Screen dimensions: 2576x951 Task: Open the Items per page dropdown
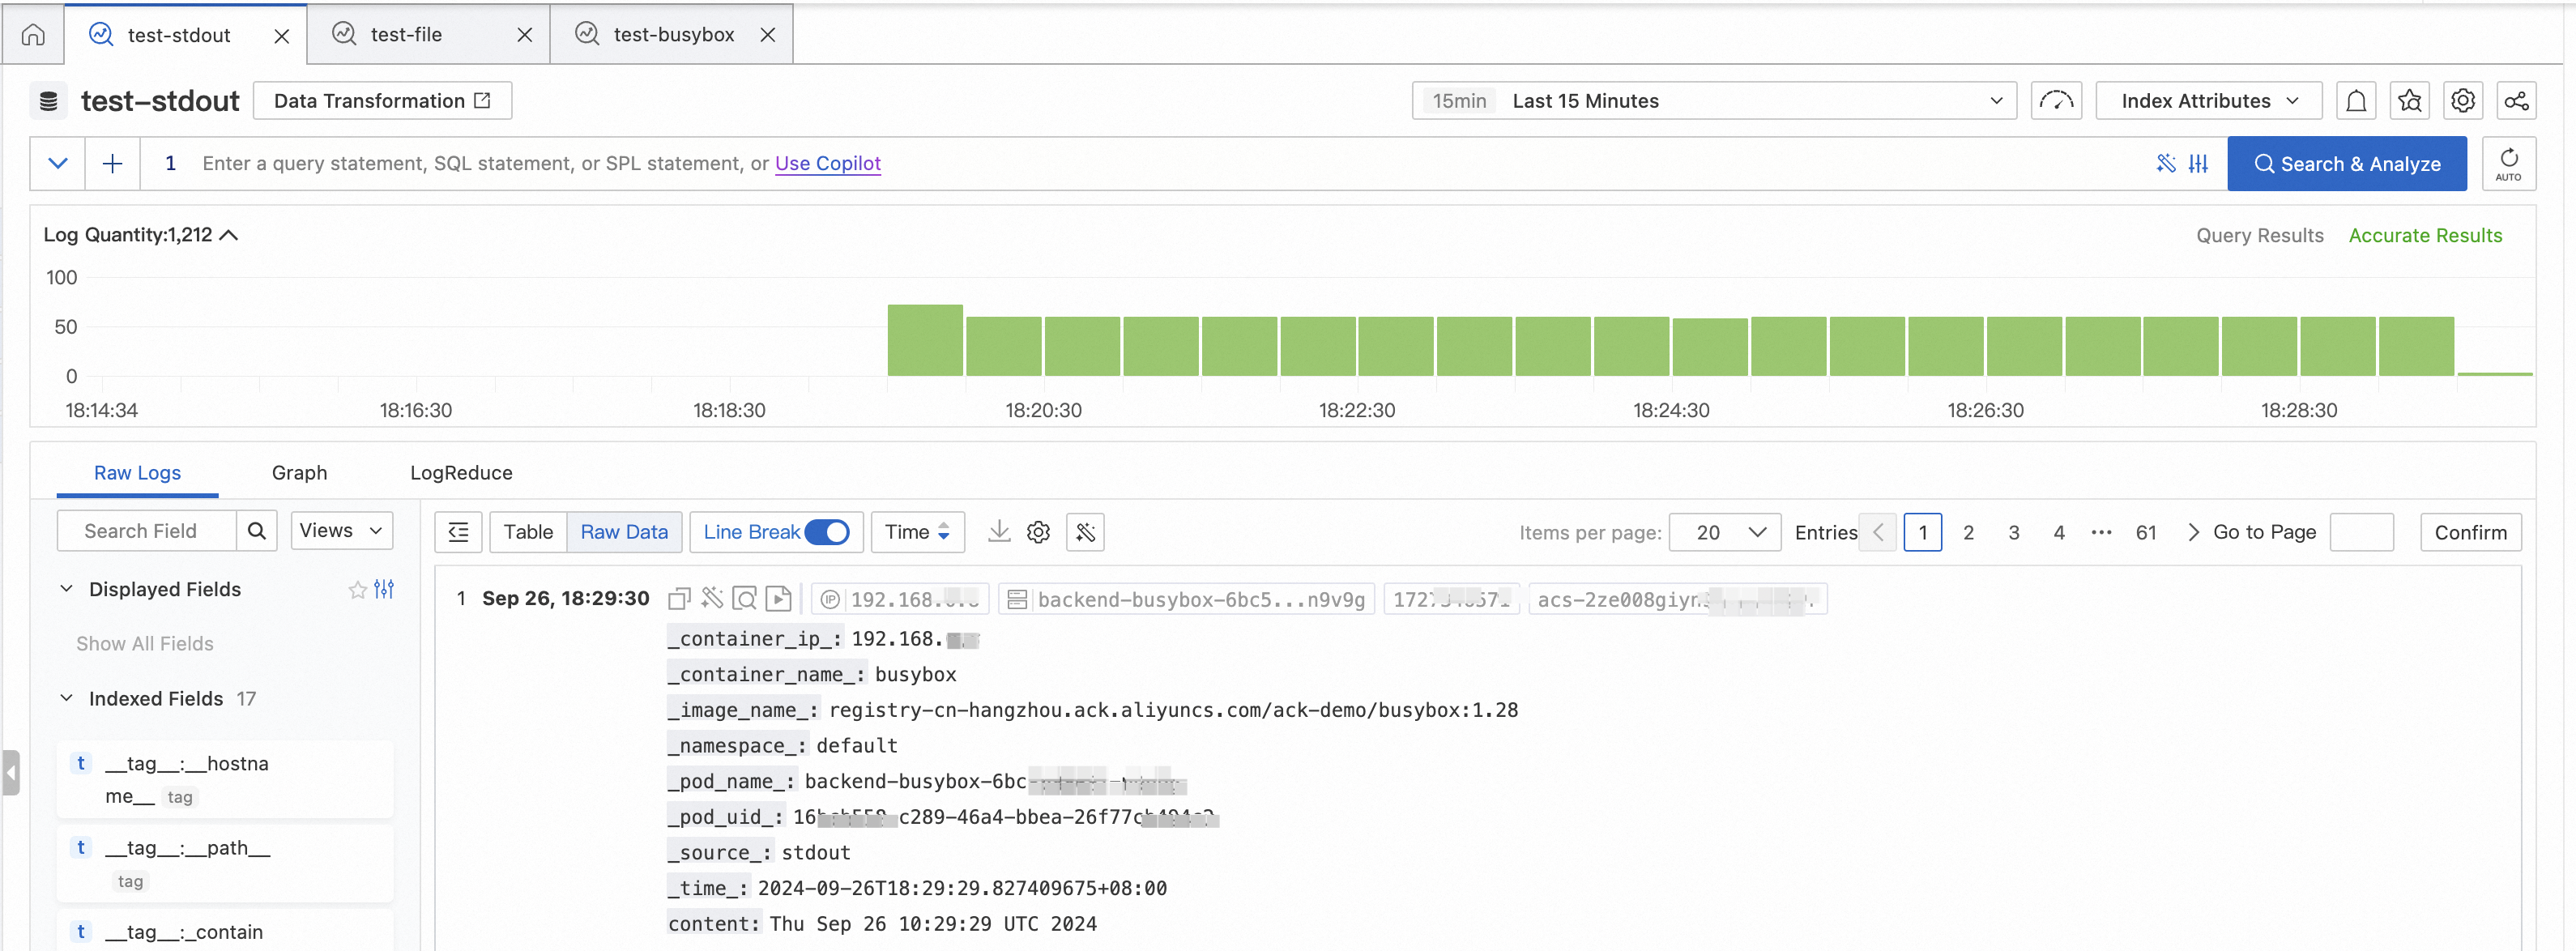pyautogui.click(x=1725, y=532)
